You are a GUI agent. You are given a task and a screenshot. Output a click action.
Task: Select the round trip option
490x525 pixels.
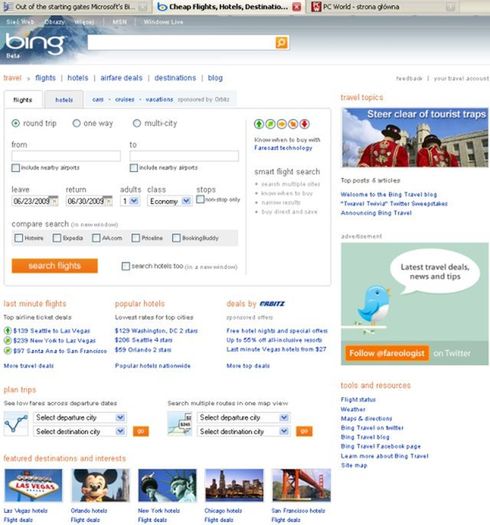pos(16,123)
